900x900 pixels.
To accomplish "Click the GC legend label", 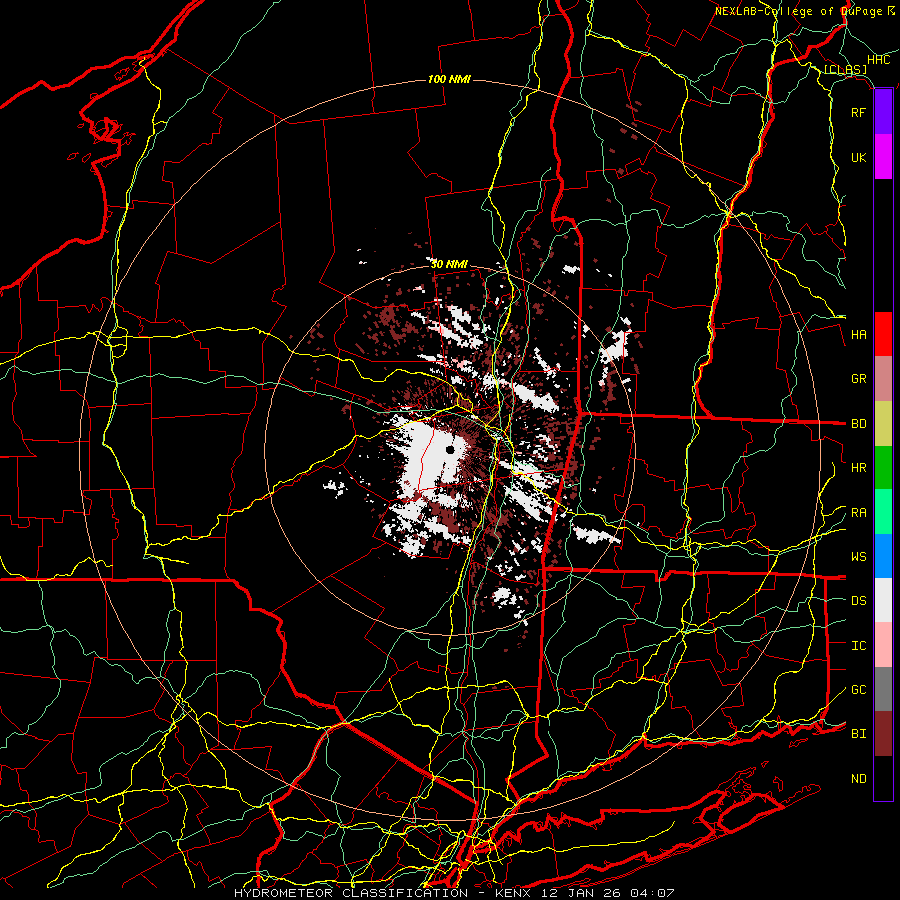I will click(x=859, y=689).
